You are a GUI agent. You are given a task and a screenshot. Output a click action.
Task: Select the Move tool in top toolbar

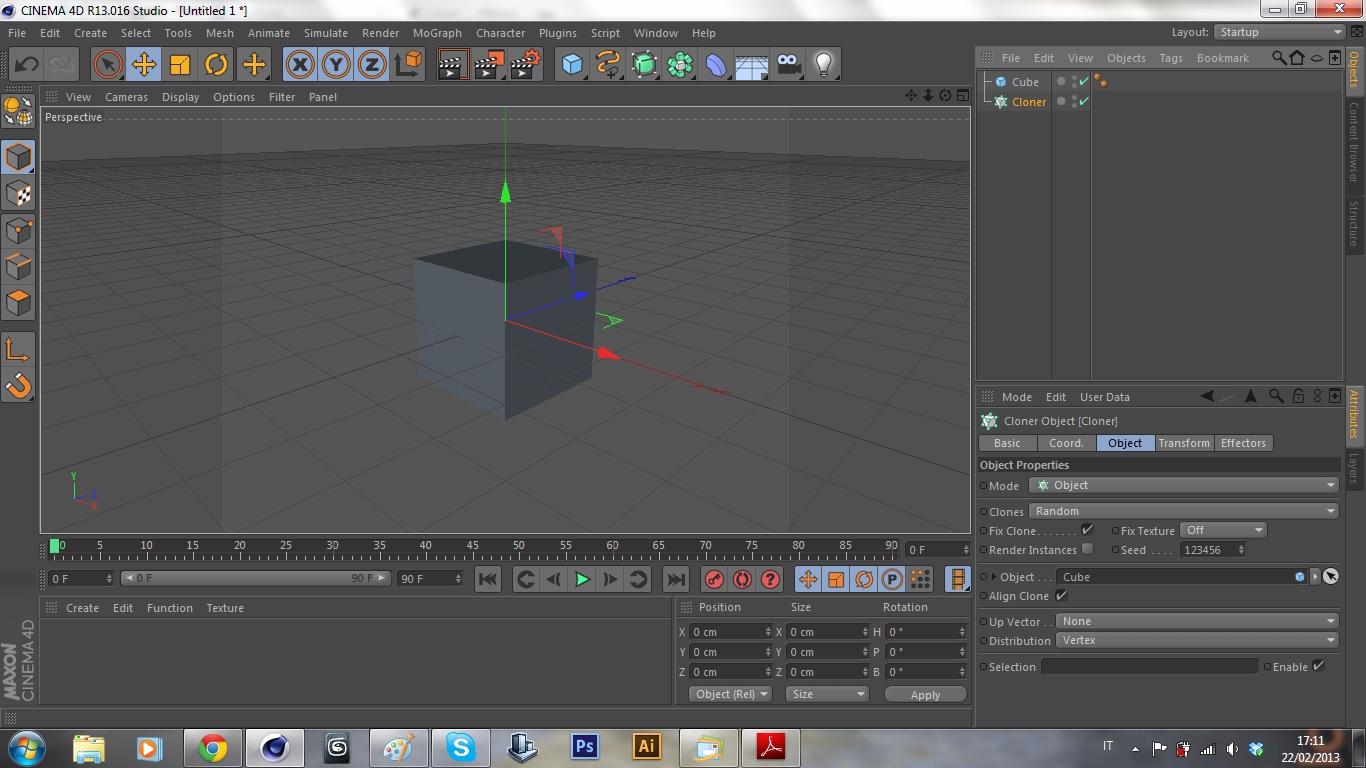click(x=144, y=65)
